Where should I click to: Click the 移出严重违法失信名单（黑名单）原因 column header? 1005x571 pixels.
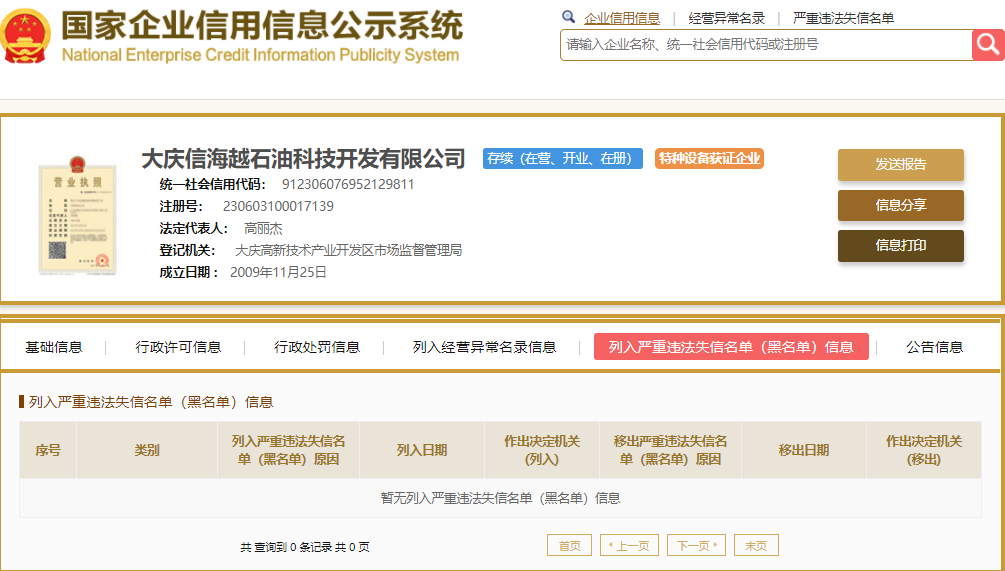click(670, 450)
